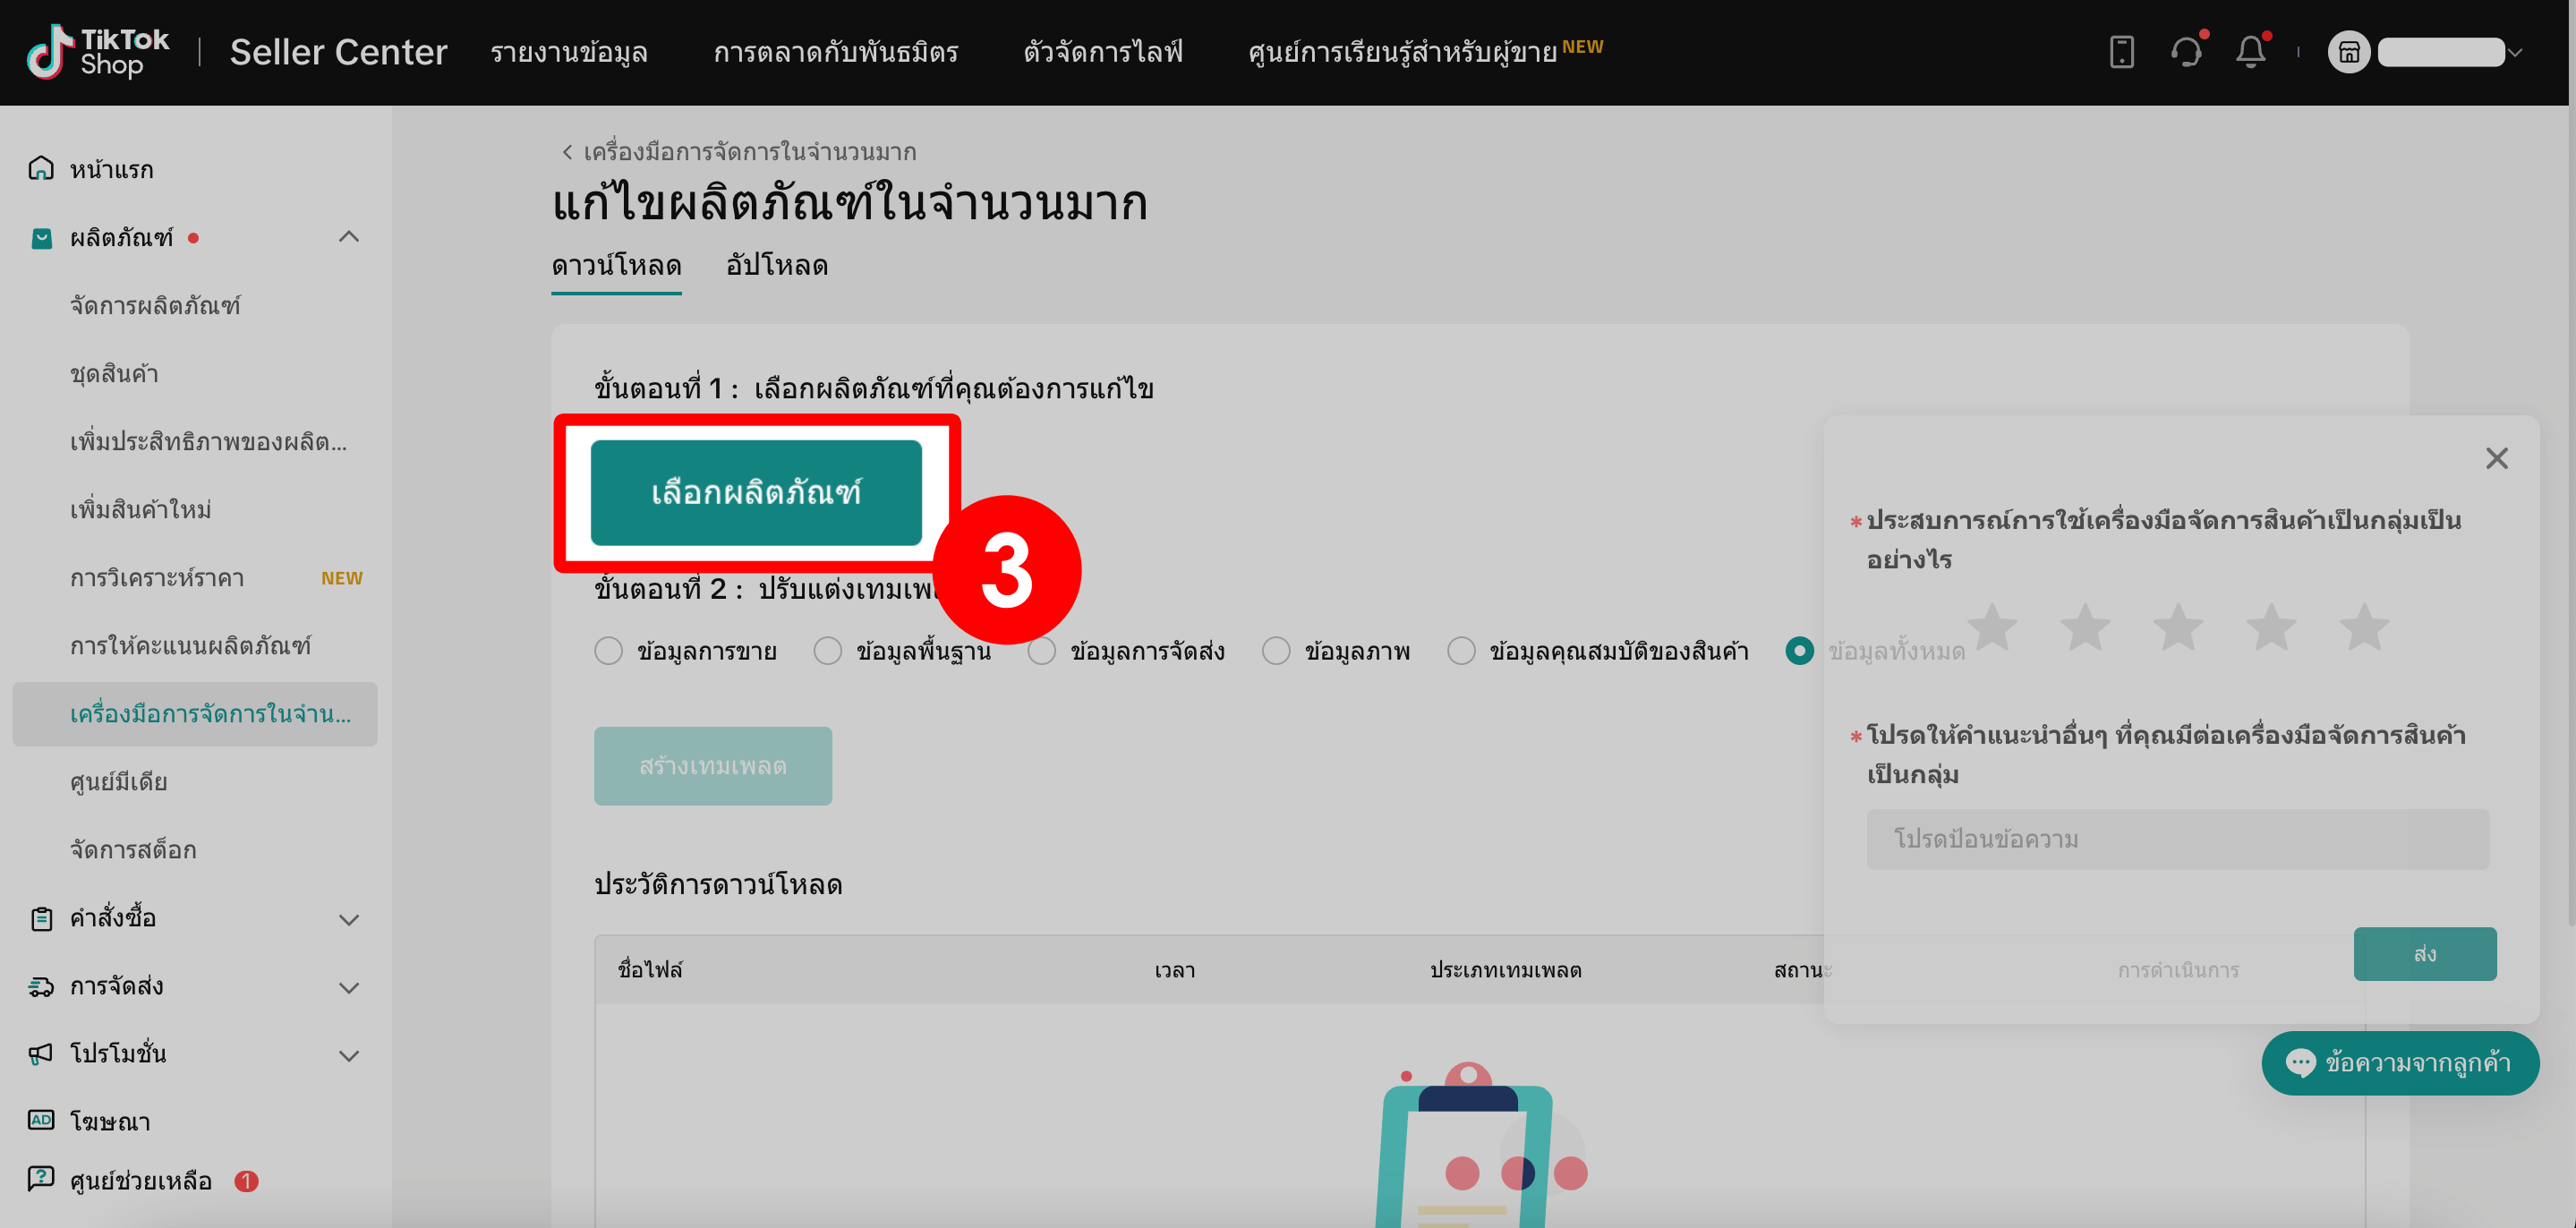Click the โฆษณา ads icon in sidebar
The width and height of the screenshot is (2576, 1228).
coord(40,1121)
